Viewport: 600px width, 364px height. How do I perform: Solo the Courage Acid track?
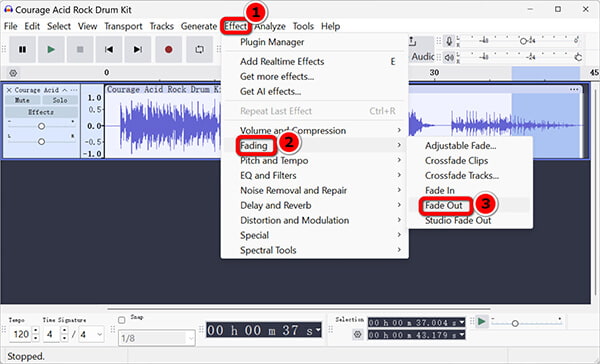(60, 100)
